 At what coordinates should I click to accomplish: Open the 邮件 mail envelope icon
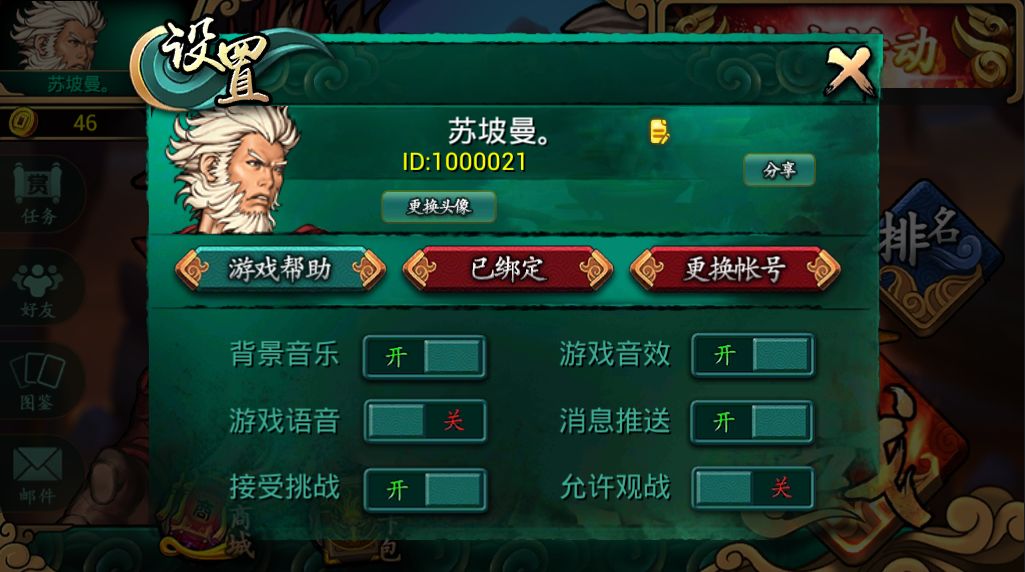click(37, 475)
